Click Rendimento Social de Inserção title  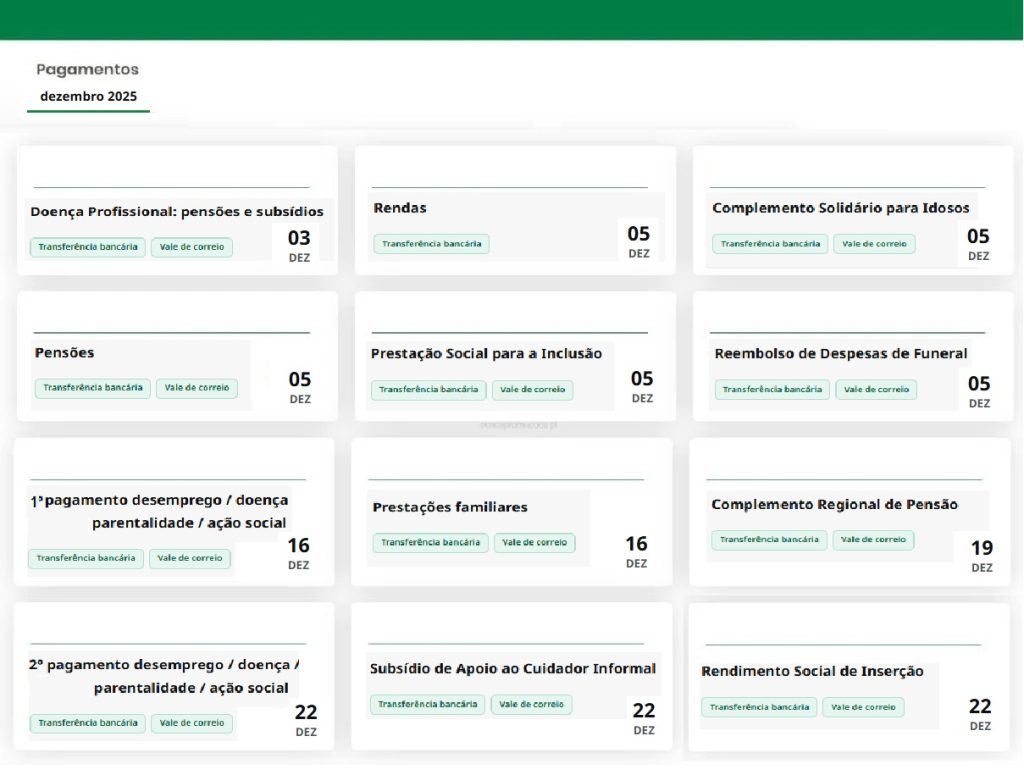[x=812, y=671]
